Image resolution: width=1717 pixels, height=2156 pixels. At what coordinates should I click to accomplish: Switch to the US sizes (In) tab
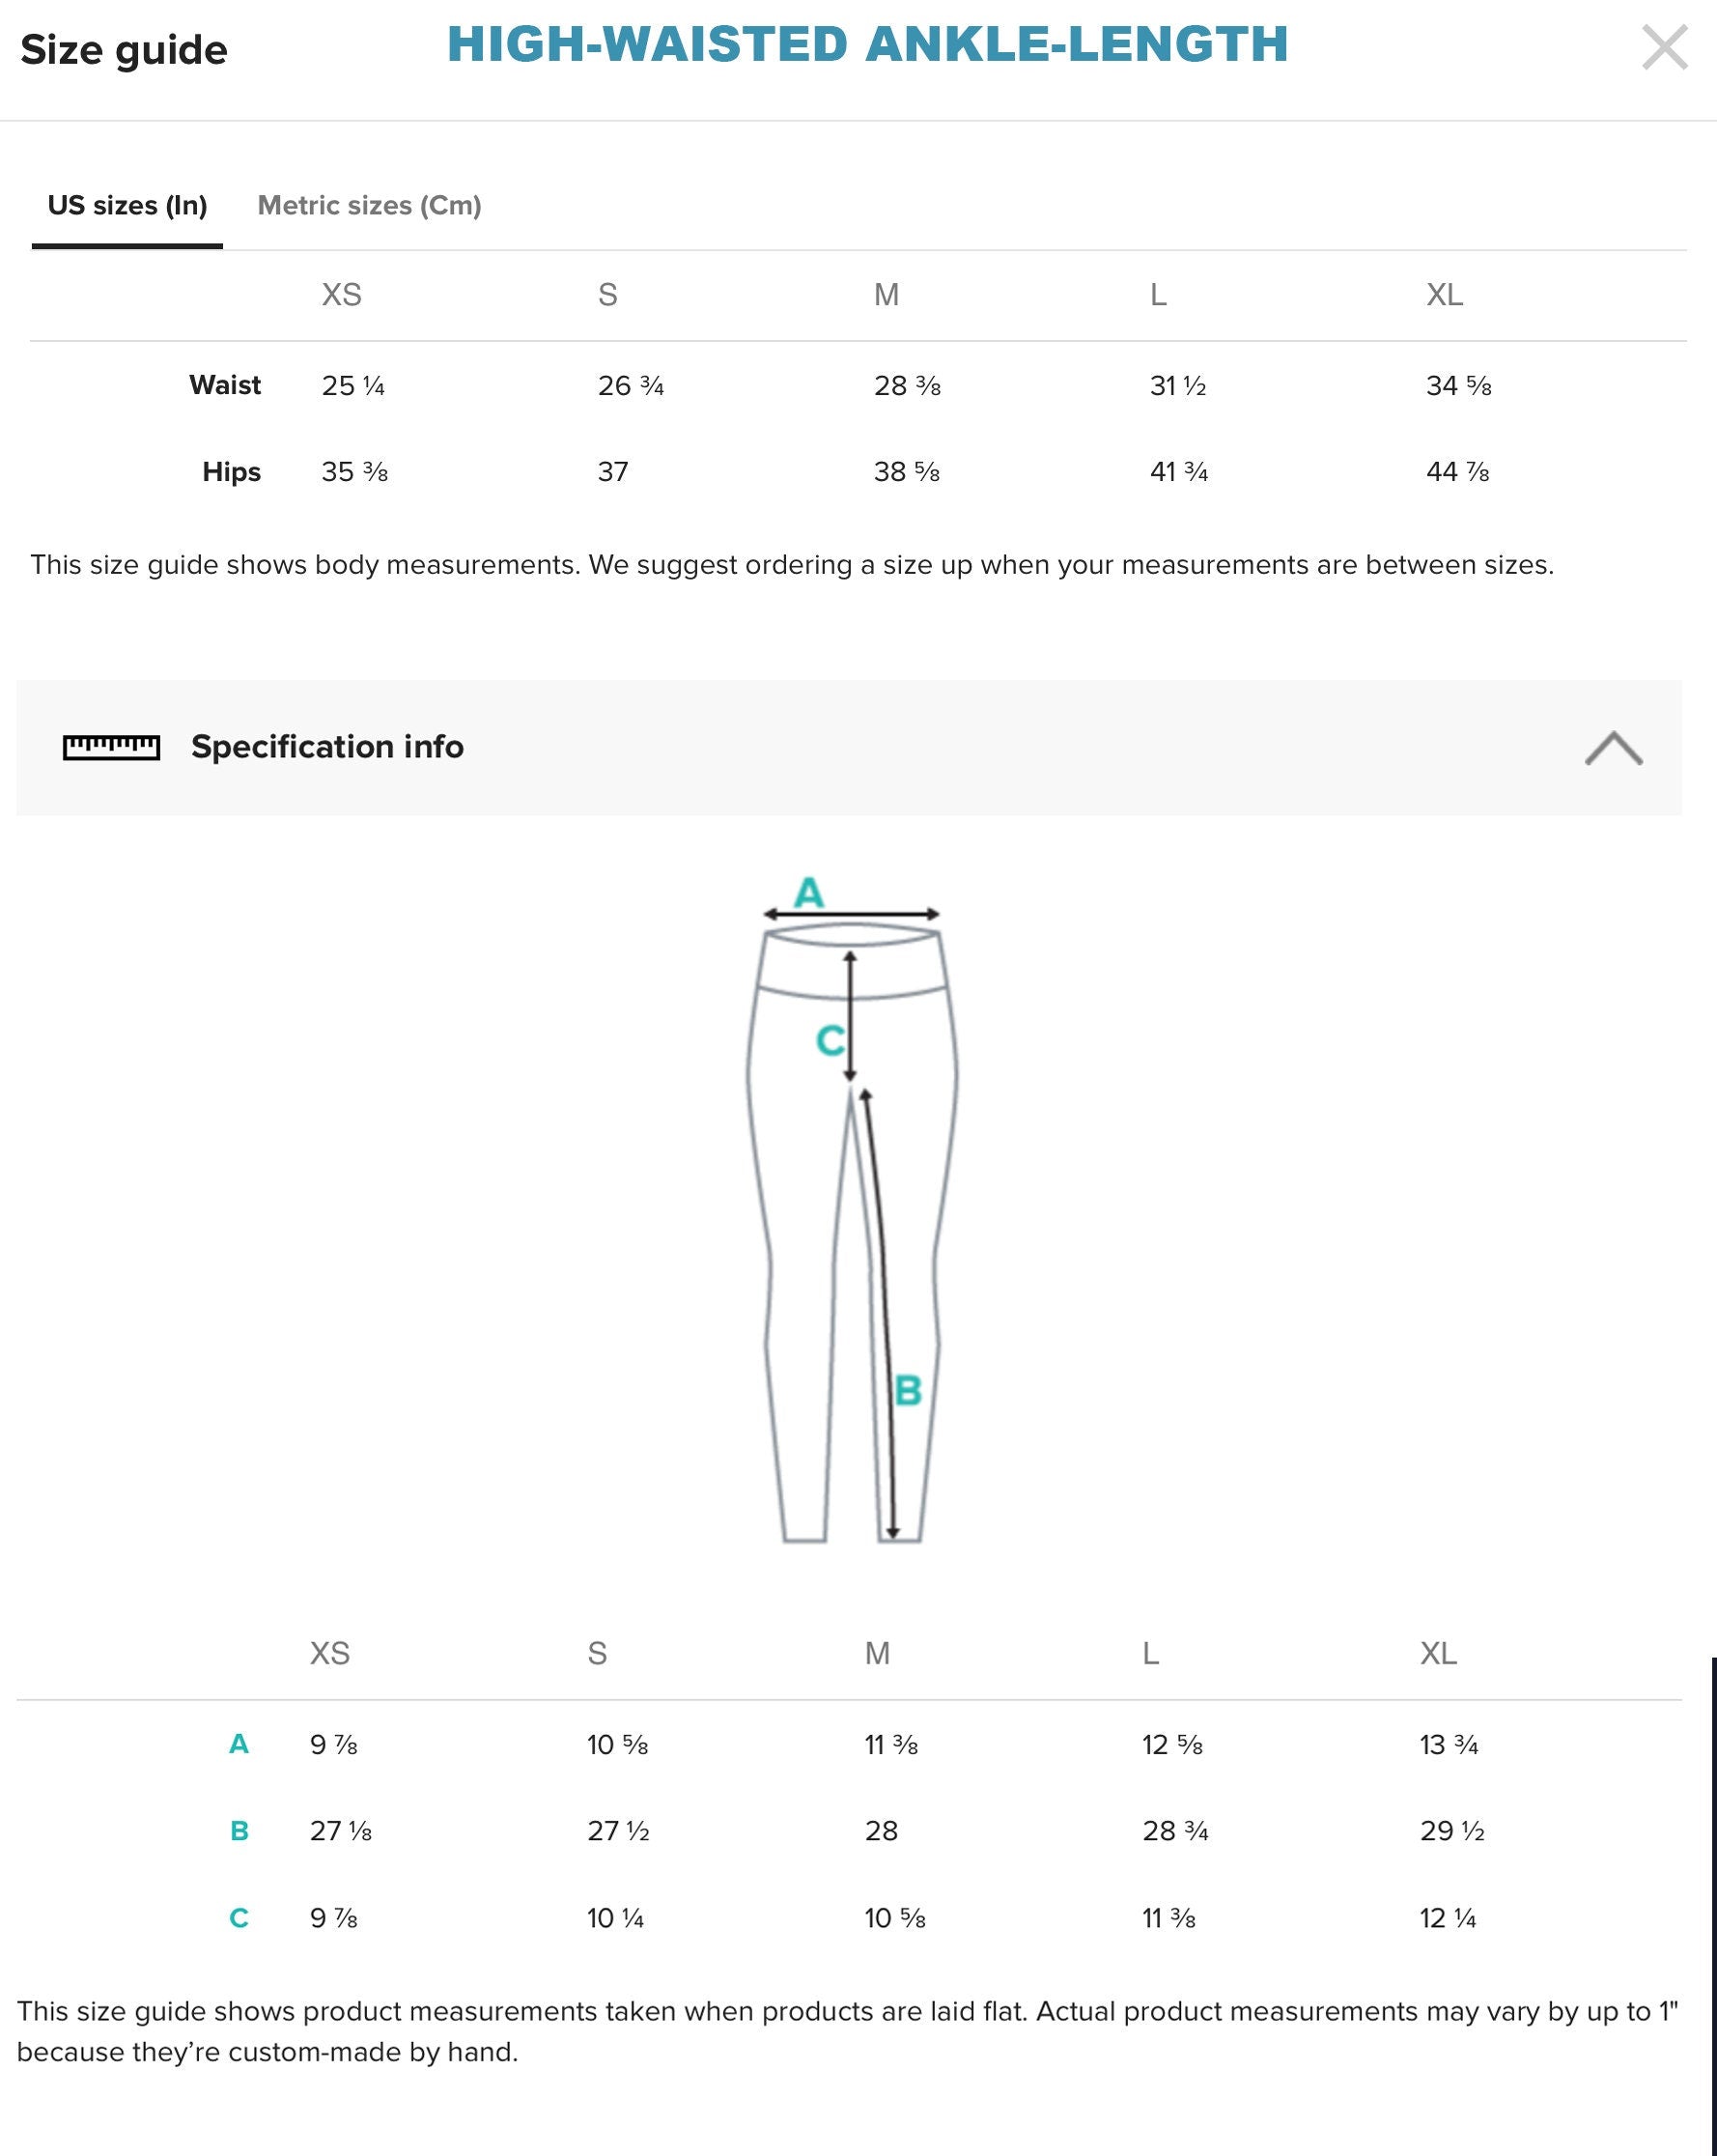coord(127,206)
